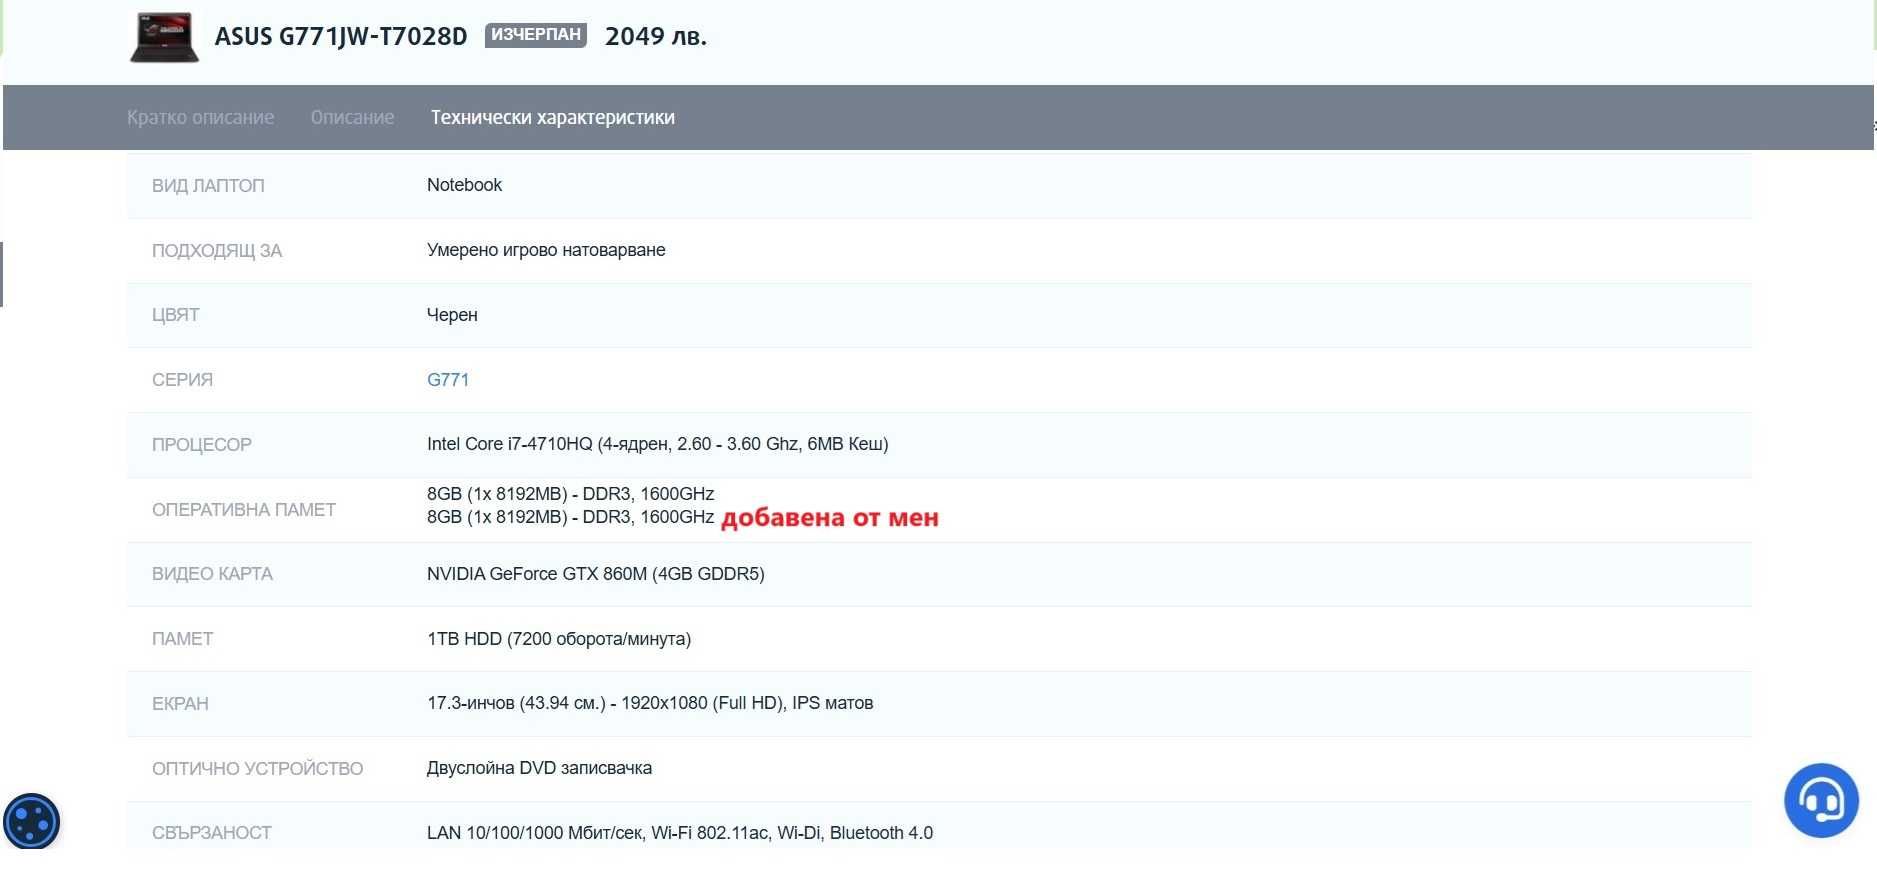Open the cookie settings icon
The height and width of the screenshot is (876, 1877).
click(32, 822)
